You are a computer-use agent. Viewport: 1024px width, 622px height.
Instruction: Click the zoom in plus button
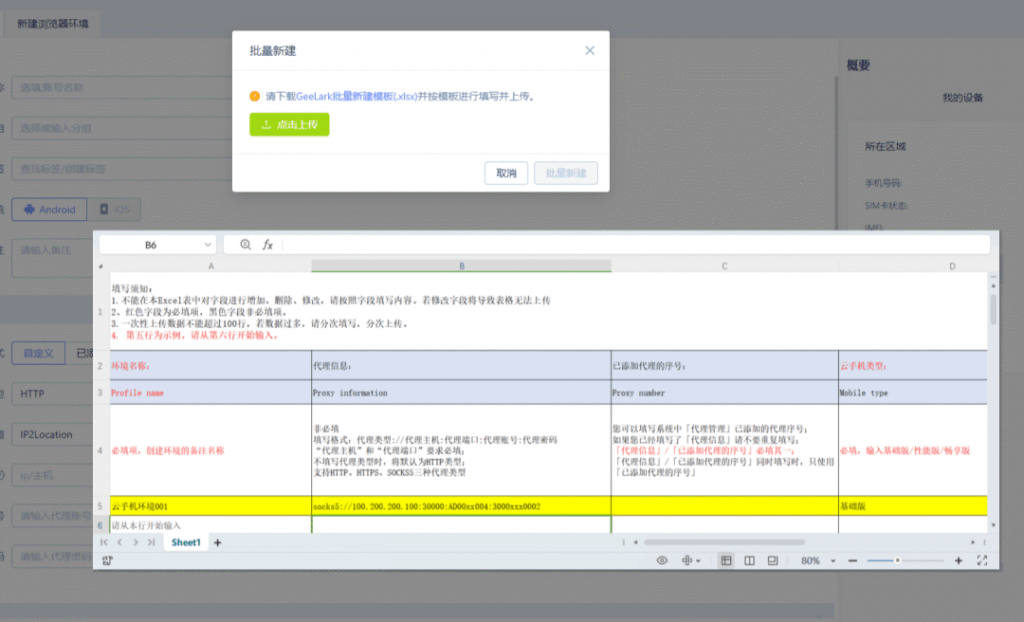click(959, 561)
